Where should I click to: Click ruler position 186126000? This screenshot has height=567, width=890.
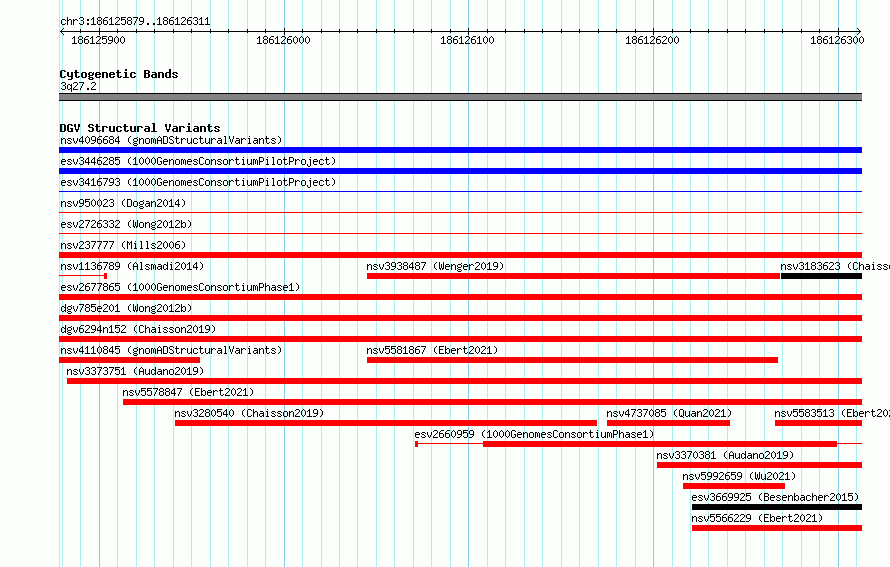[x=283, y=40]
